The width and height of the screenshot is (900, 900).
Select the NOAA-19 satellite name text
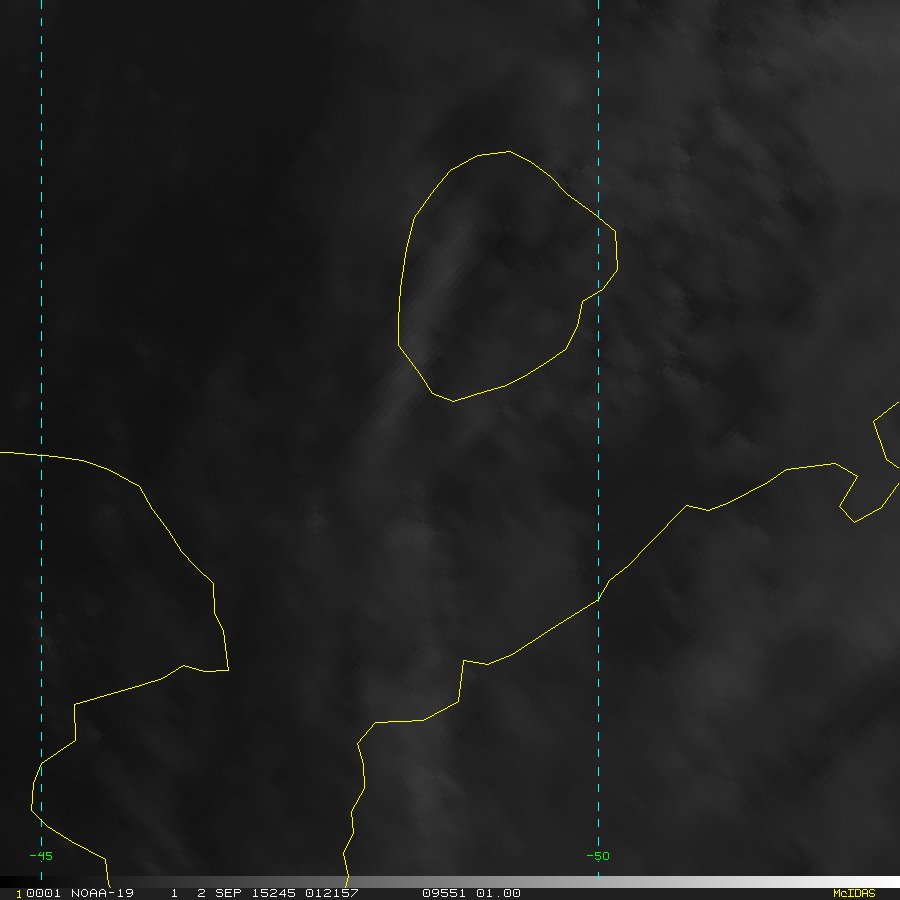tap(102, 893)
